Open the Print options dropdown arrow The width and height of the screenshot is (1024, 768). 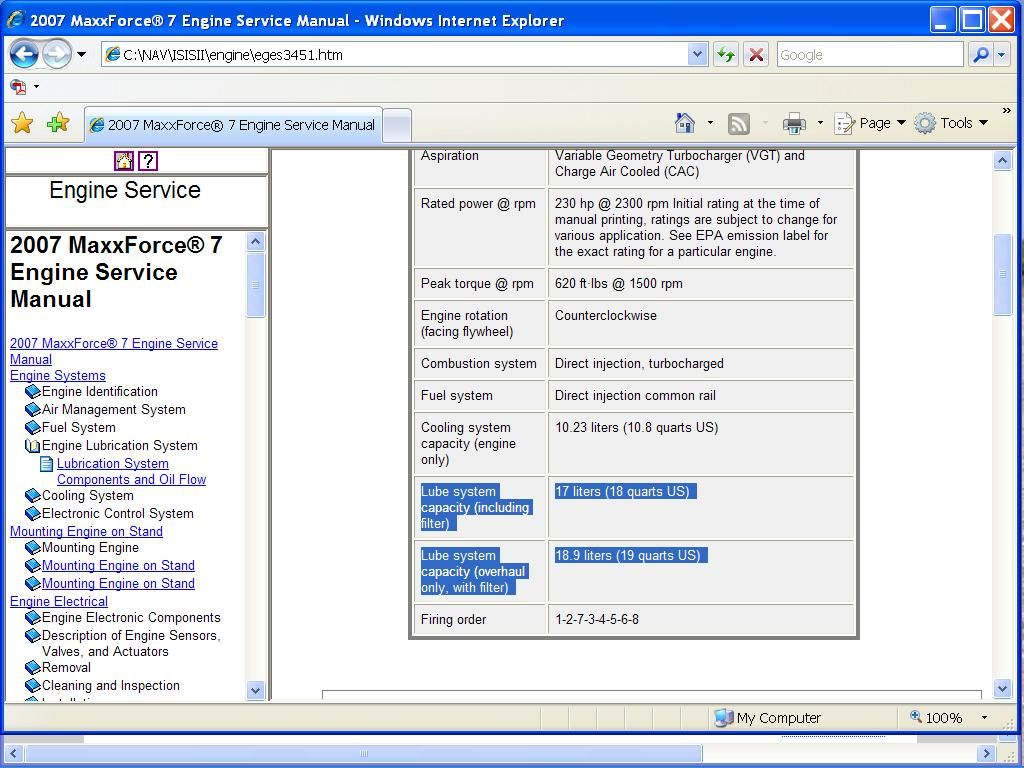[x=820, y=123]
